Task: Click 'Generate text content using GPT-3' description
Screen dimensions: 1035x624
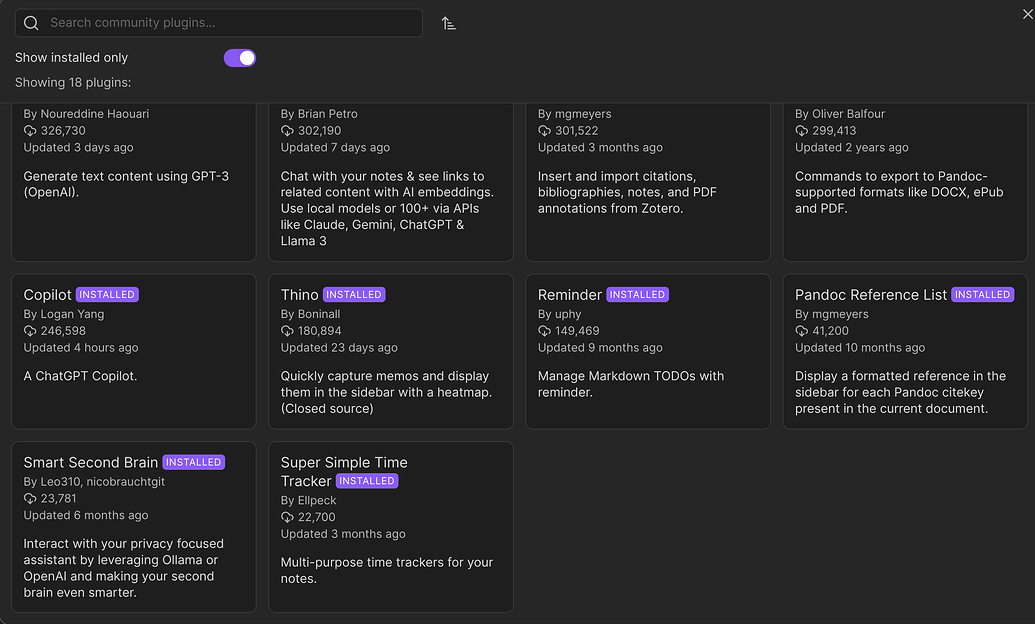Action: (x=126, y=184)
